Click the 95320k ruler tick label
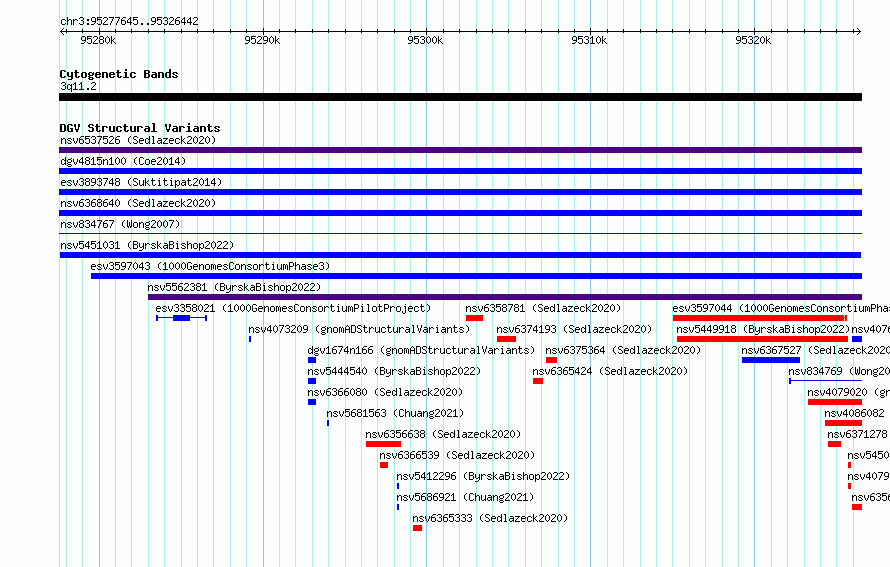 coord(753,40)
